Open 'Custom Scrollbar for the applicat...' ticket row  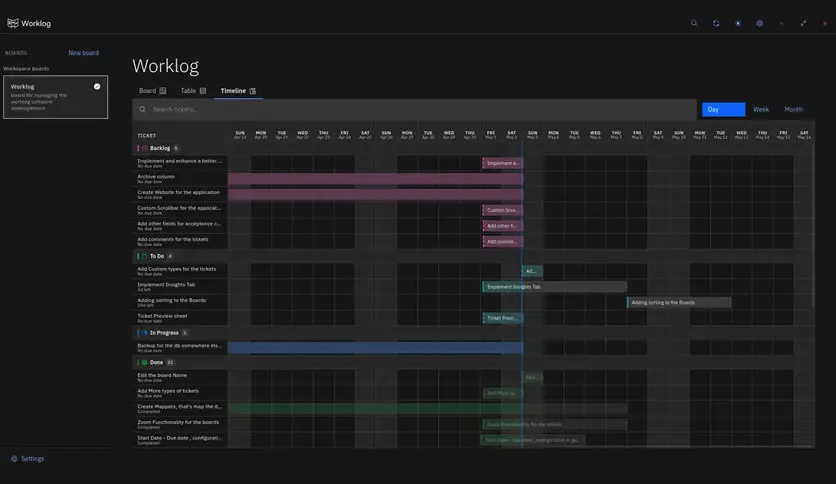[180, 210]
